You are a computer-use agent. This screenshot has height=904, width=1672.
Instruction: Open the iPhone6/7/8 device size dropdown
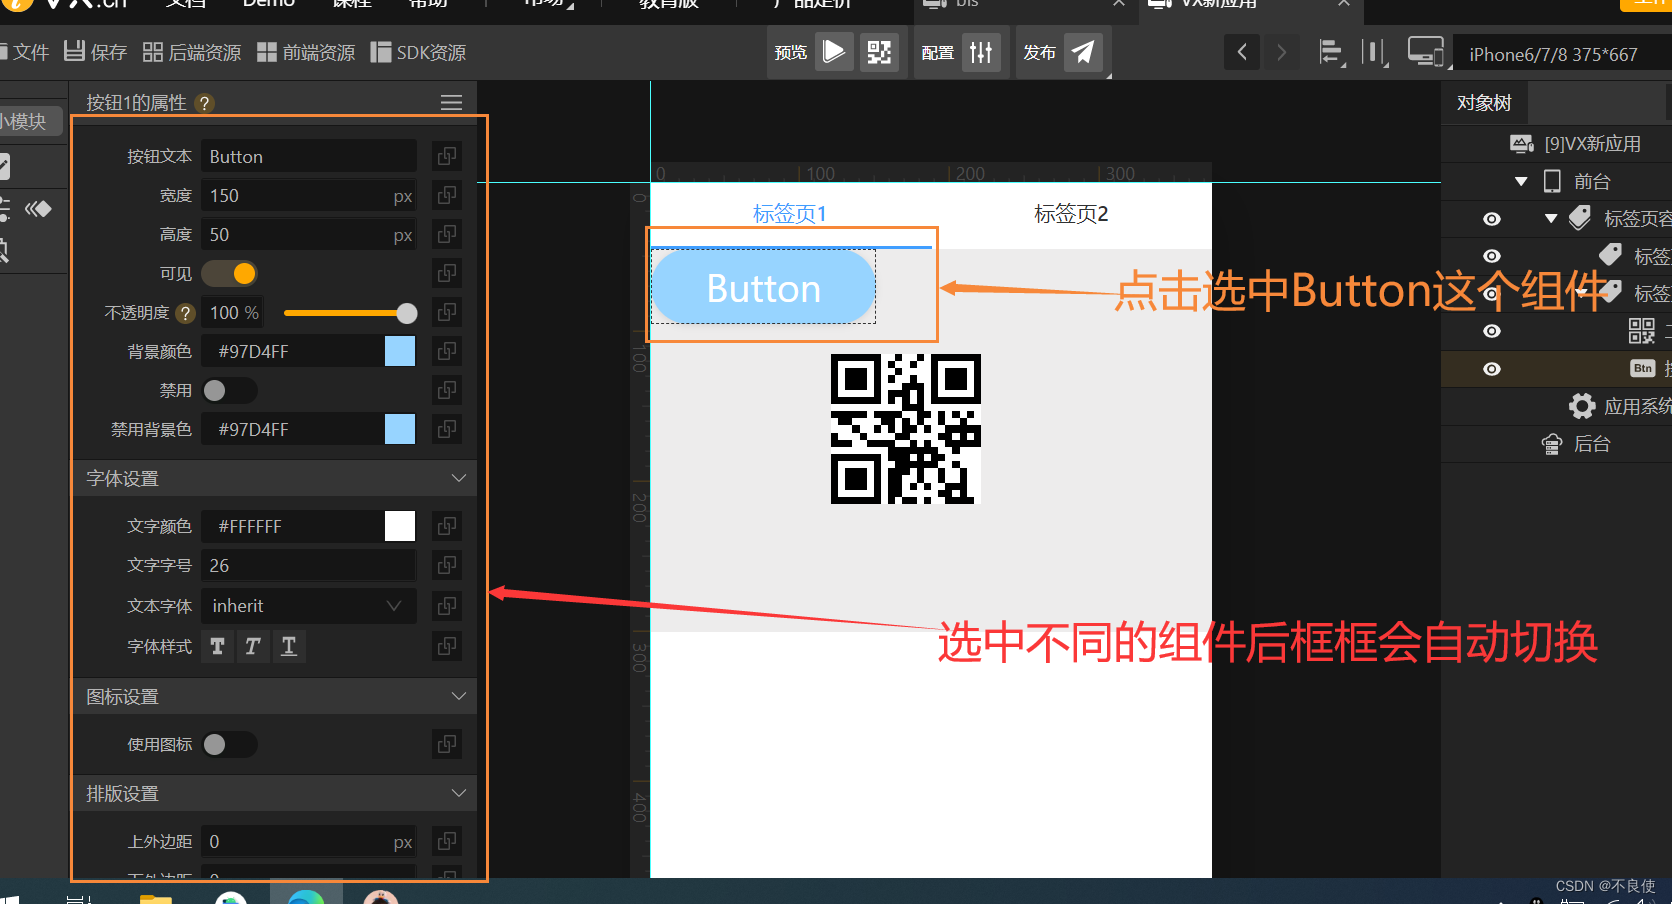1560,54
